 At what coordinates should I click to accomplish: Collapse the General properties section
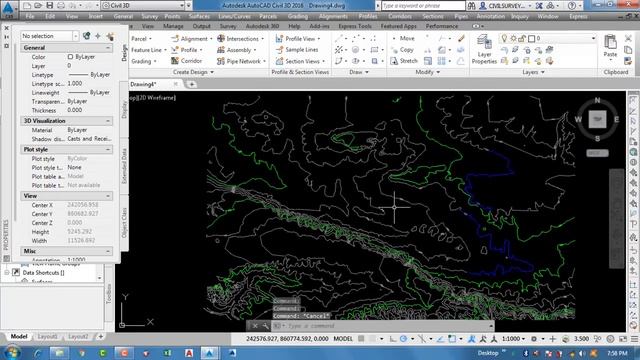pos(108,48)
